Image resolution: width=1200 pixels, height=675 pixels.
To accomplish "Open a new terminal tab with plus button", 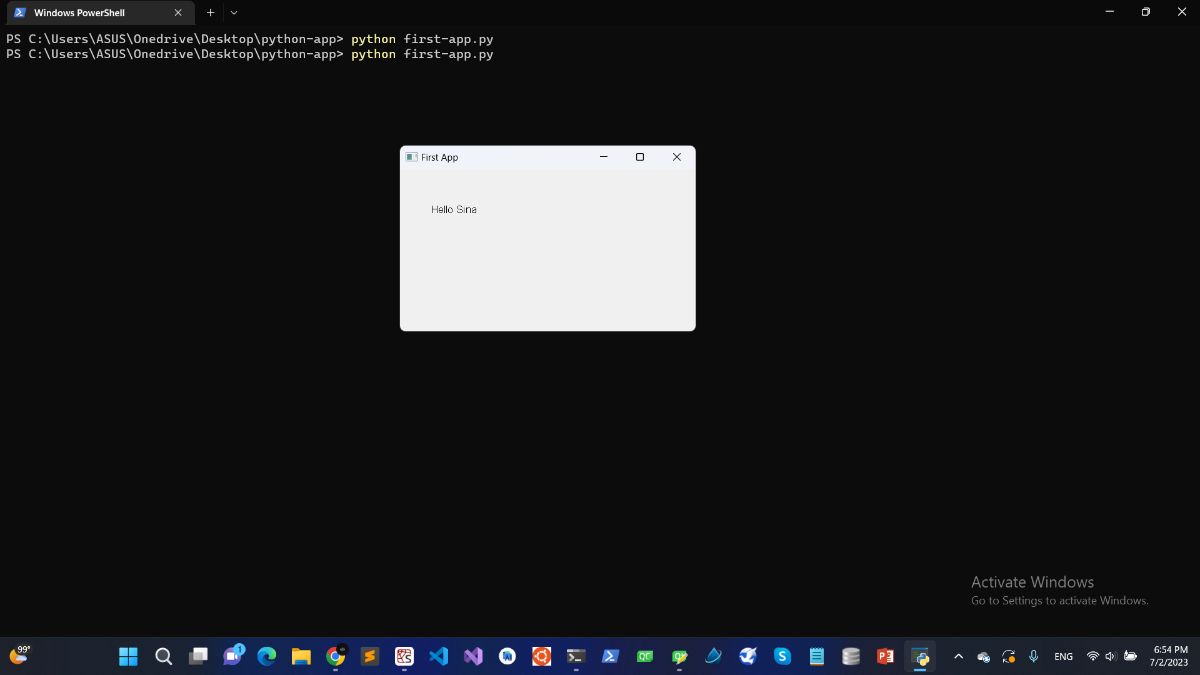I will 210,13.
